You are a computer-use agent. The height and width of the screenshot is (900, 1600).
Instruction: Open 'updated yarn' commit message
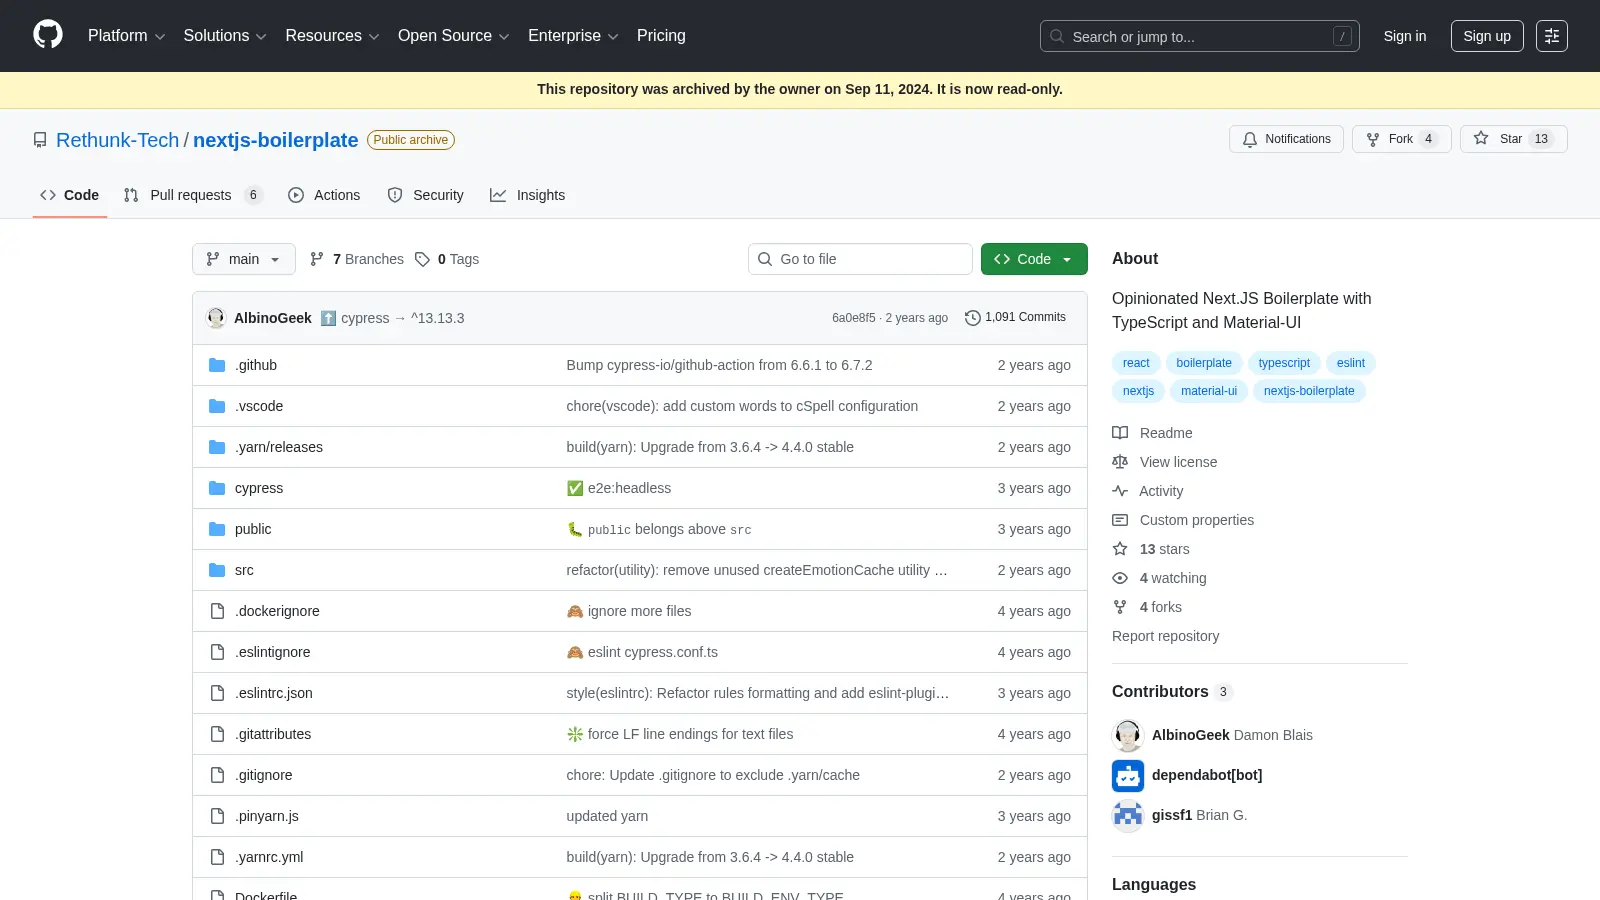point(607,816)
